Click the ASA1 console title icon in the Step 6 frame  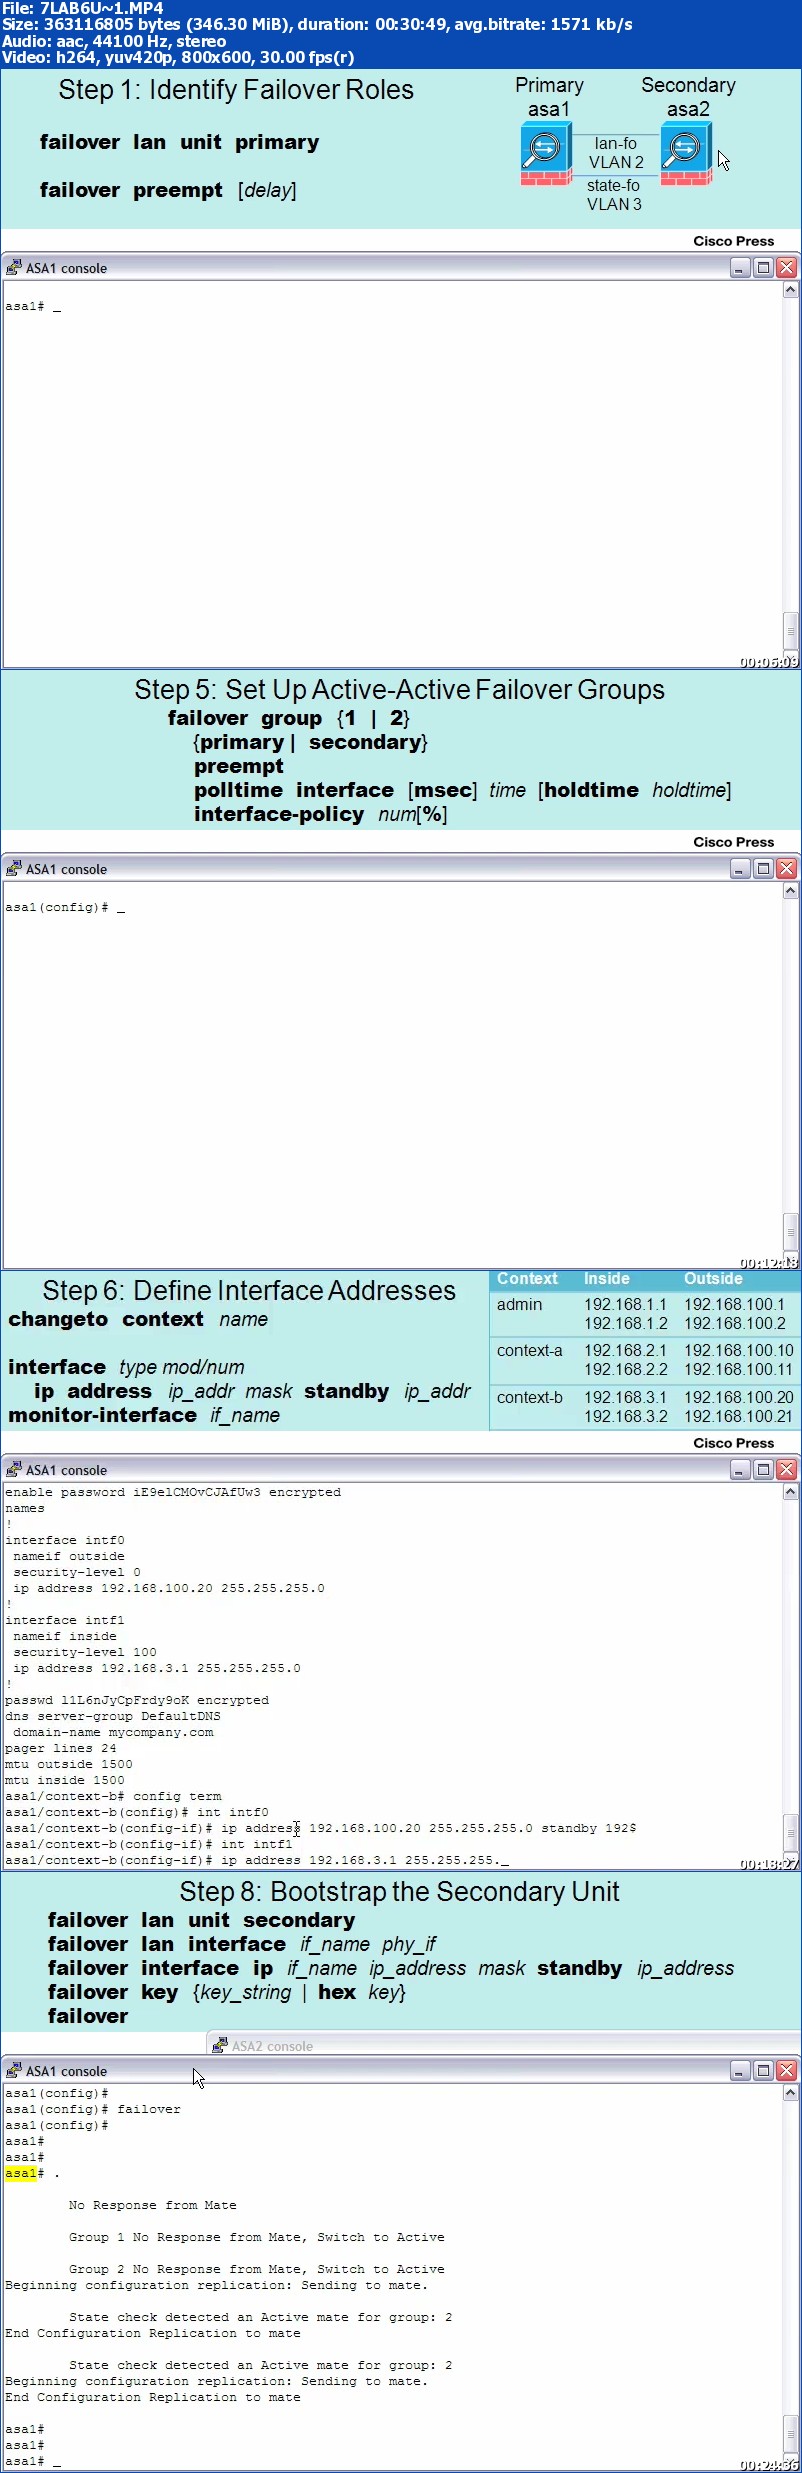click(13, 1470)
